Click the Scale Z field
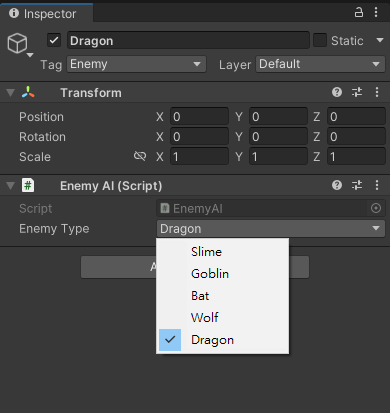 click(x=356, y=157)
